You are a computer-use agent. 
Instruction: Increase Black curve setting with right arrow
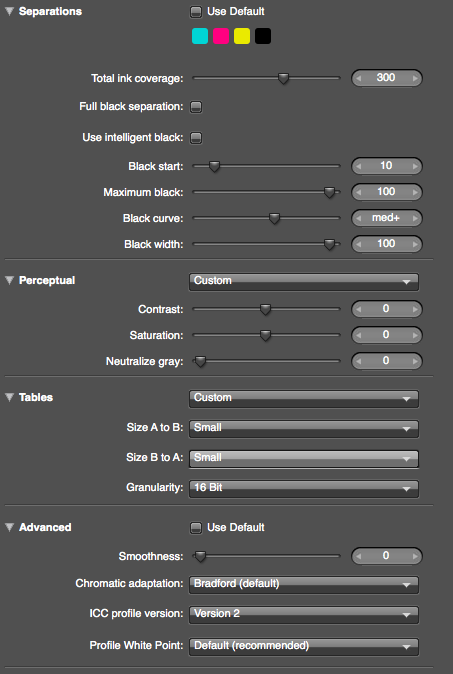[415, 218]
